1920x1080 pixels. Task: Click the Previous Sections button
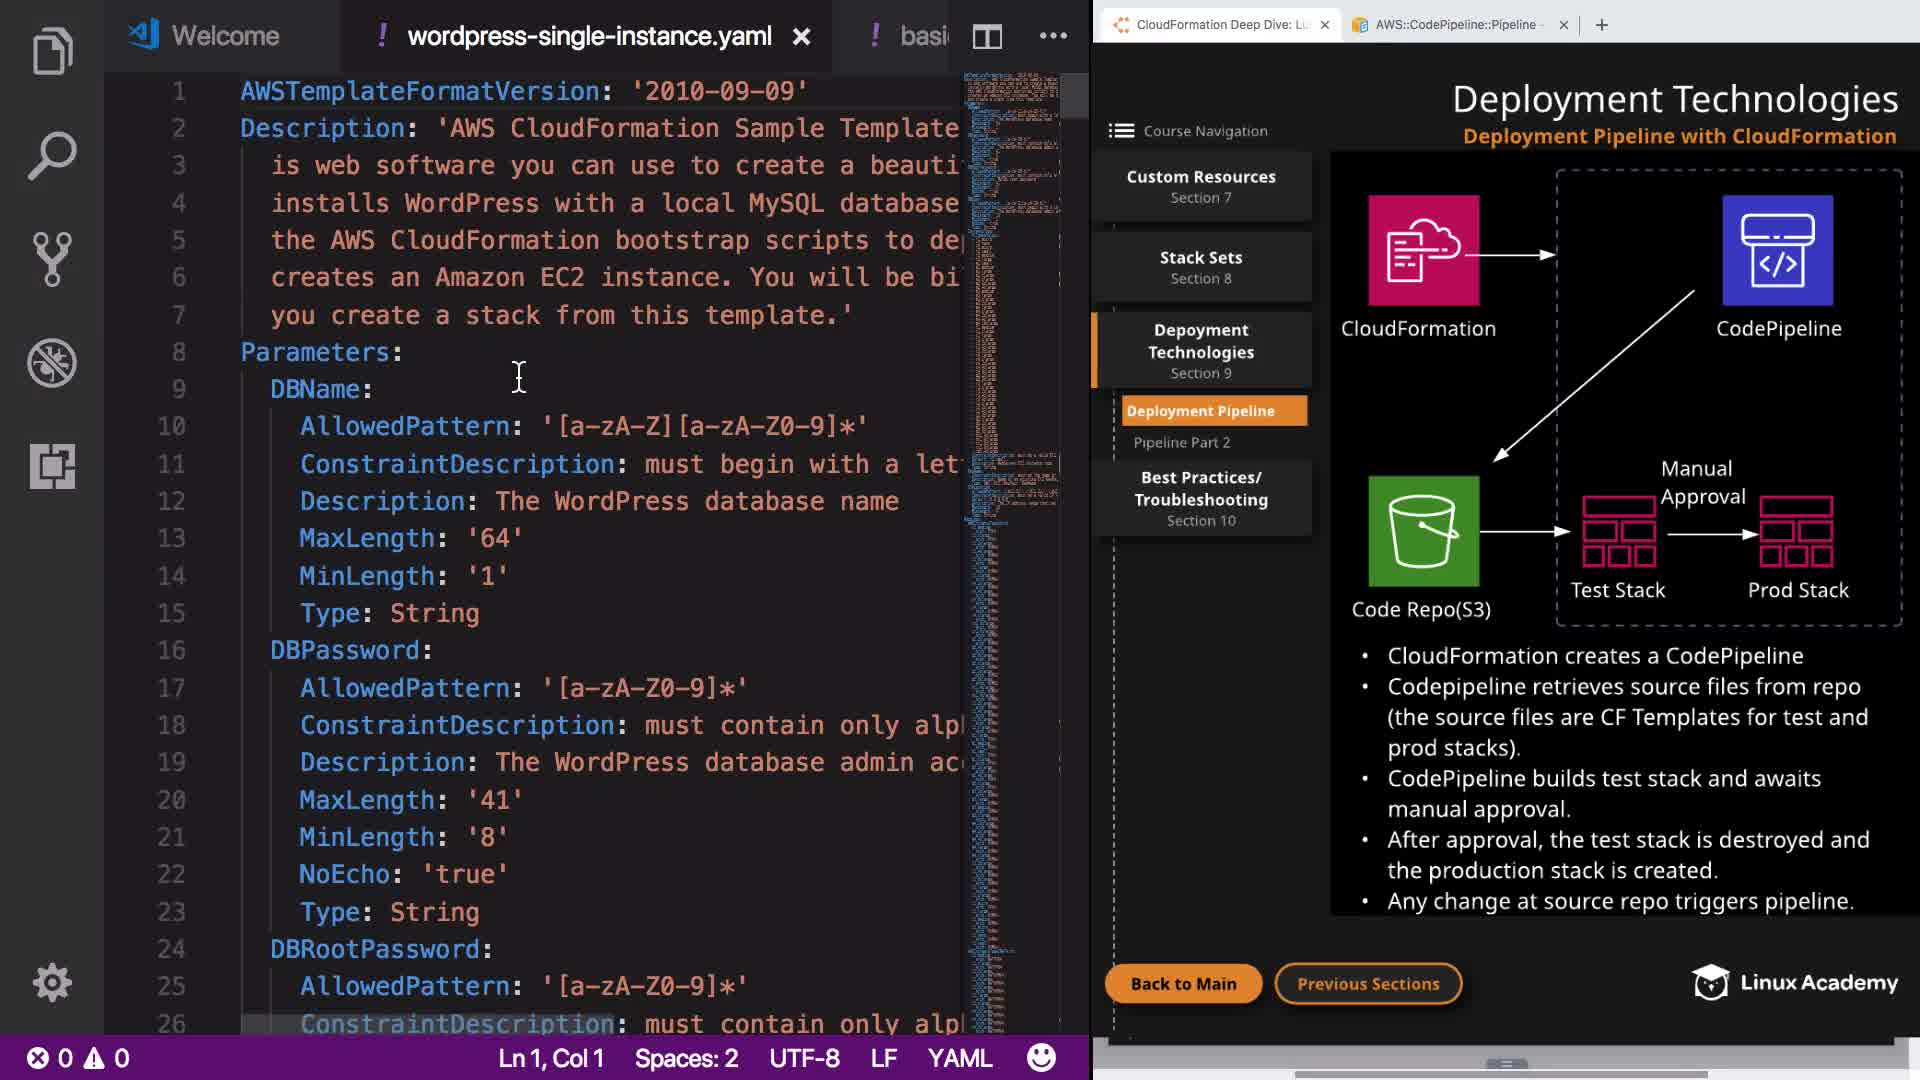click(x=1368, y=984)
